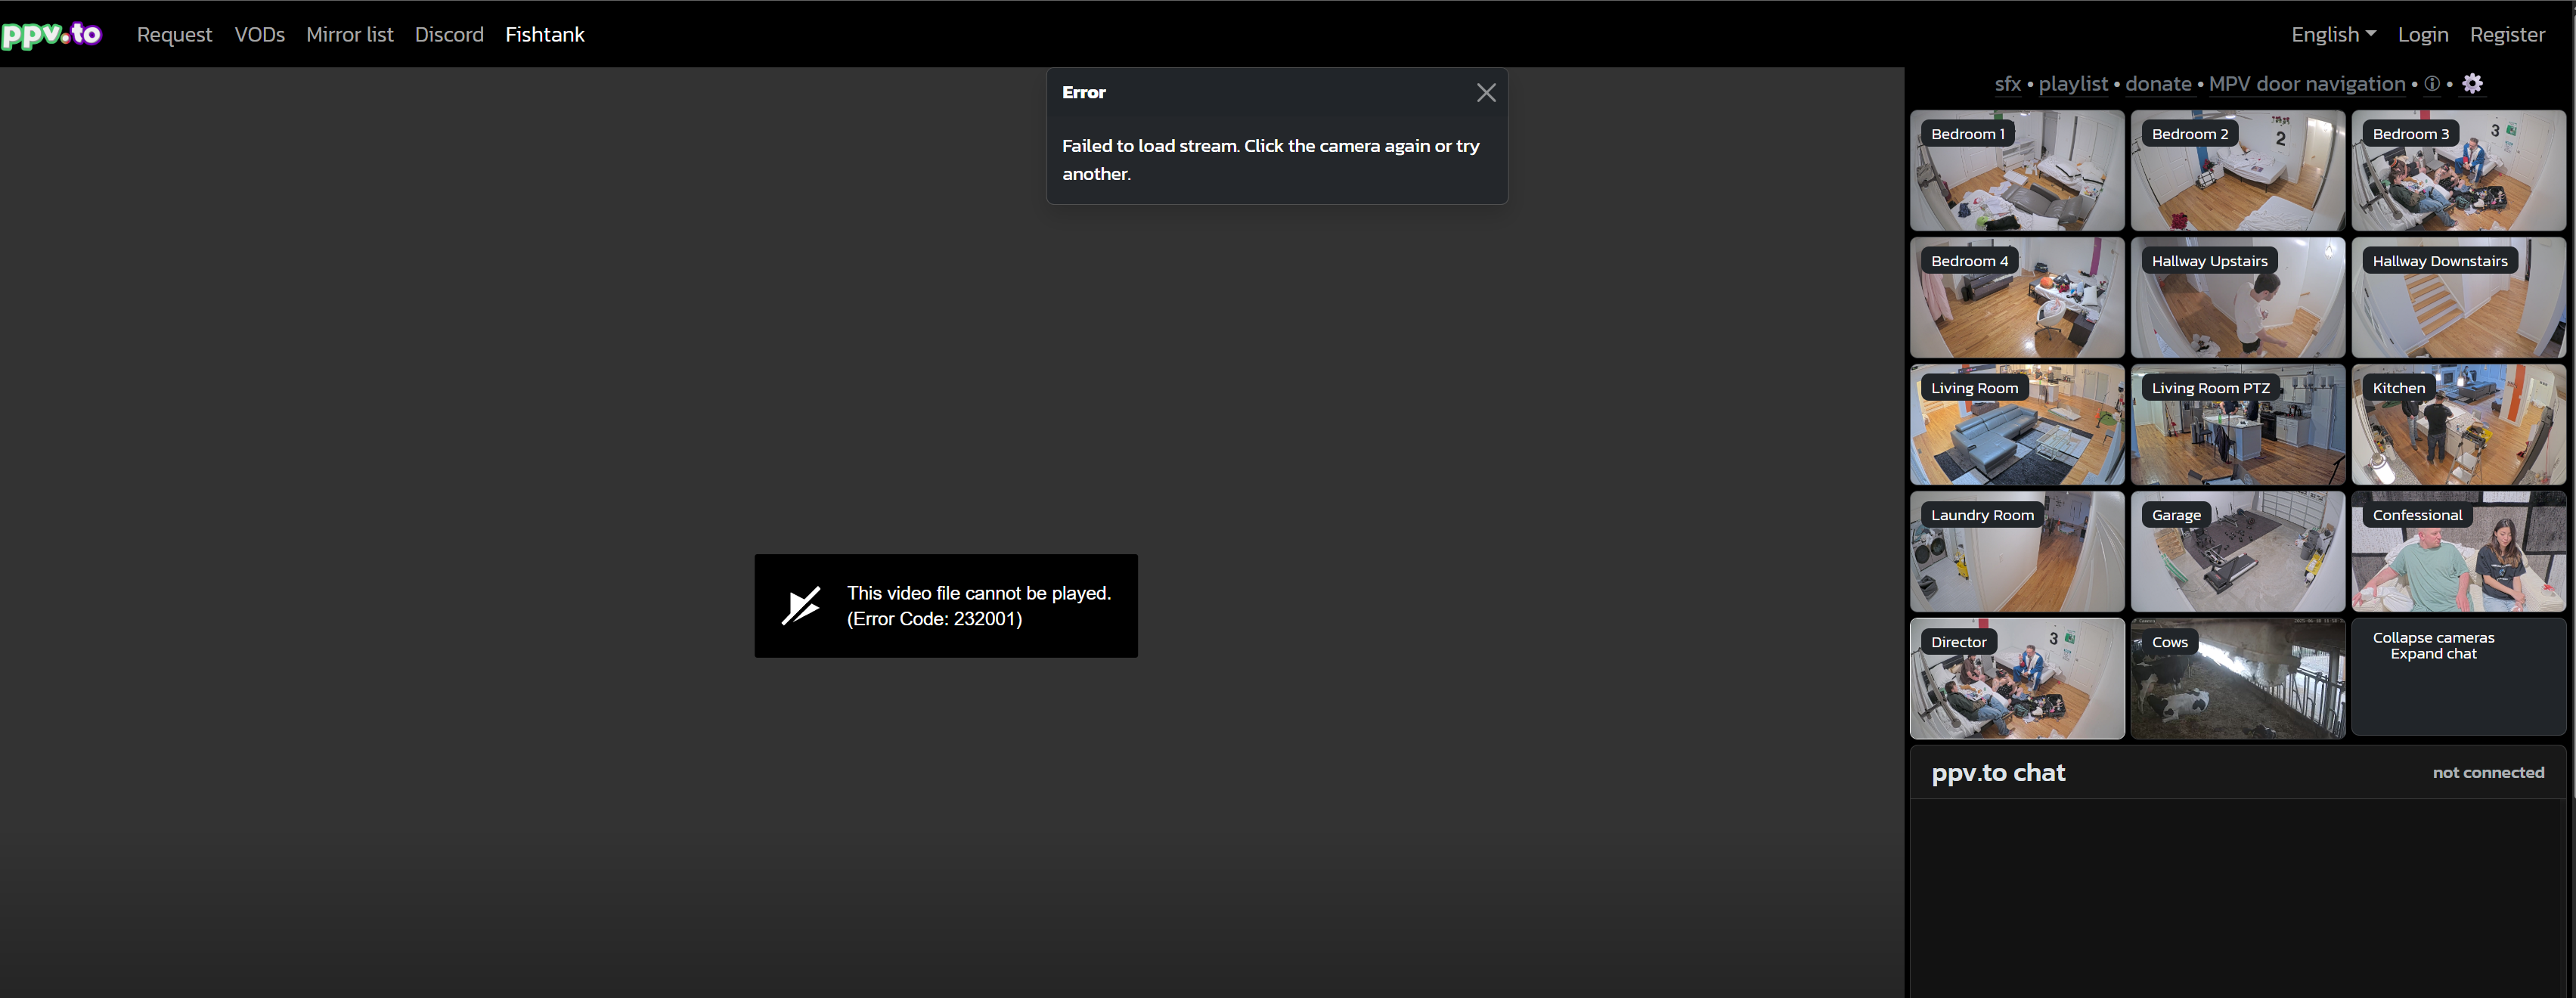Open the playlist link
Screen dimensions: 2576x998
click(2072, 84)
